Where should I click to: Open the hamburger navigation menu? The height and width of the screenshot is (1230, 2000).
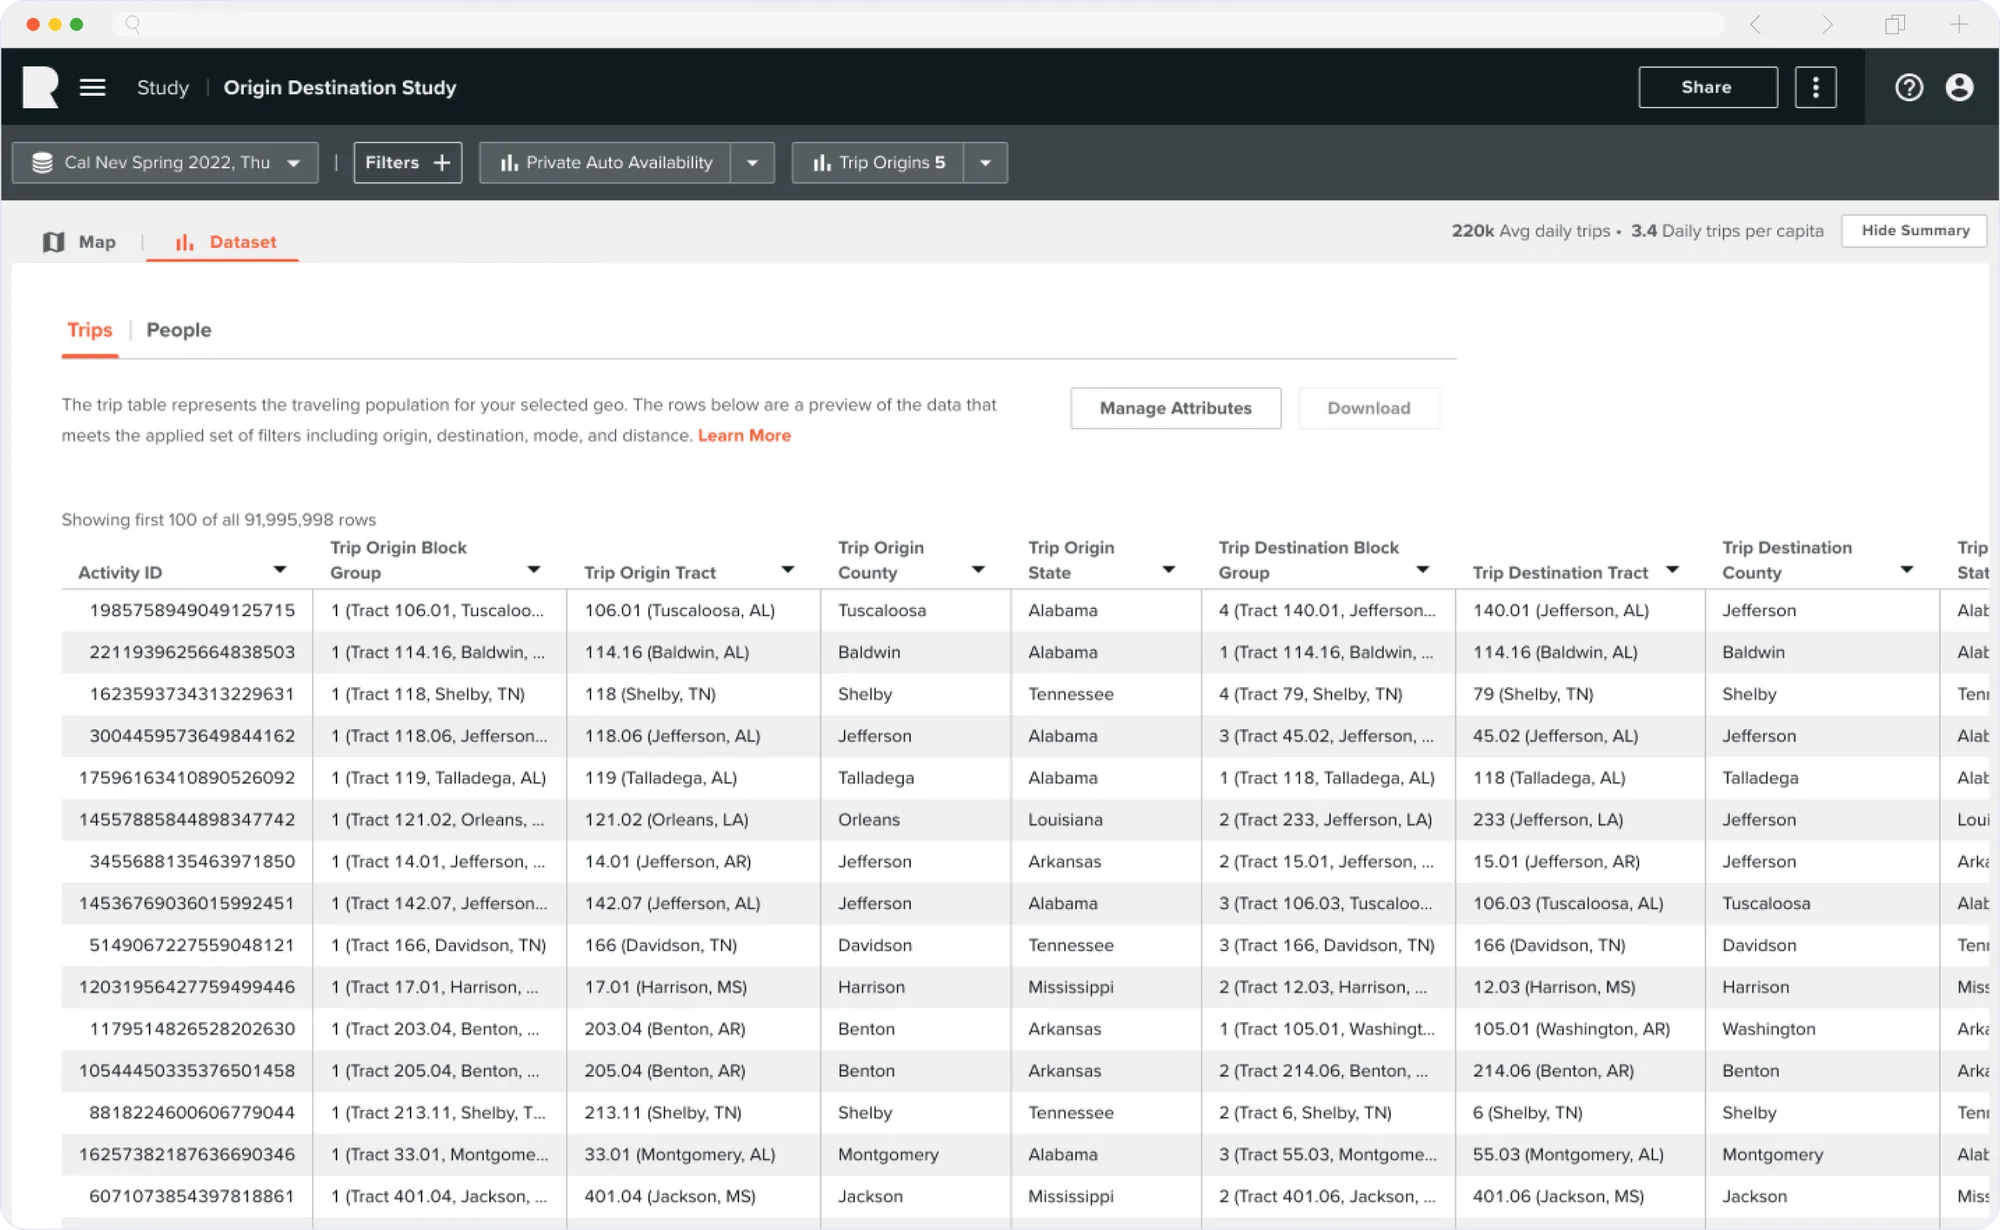click(x=92, y=88)
